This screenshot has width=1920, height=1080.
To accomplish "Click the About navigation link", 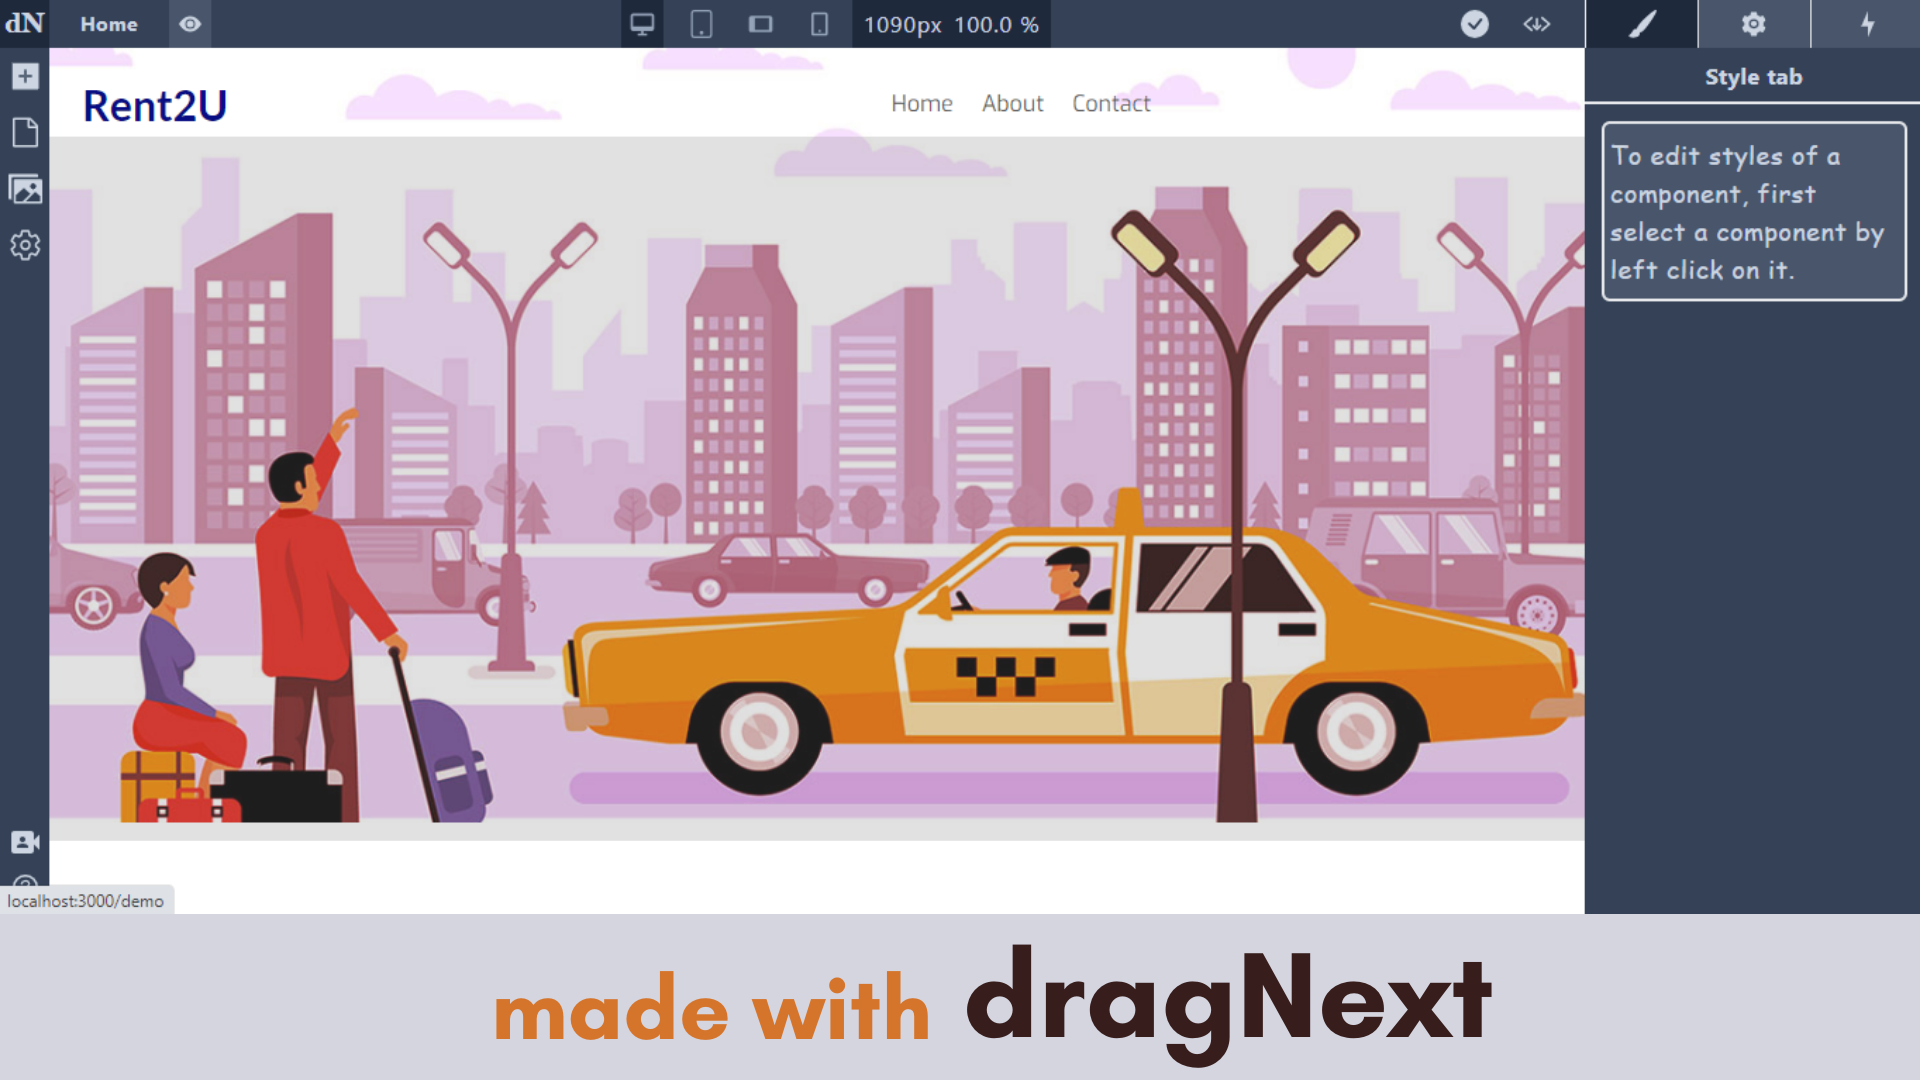I will pyautogui.click(x=1012, y=103).
